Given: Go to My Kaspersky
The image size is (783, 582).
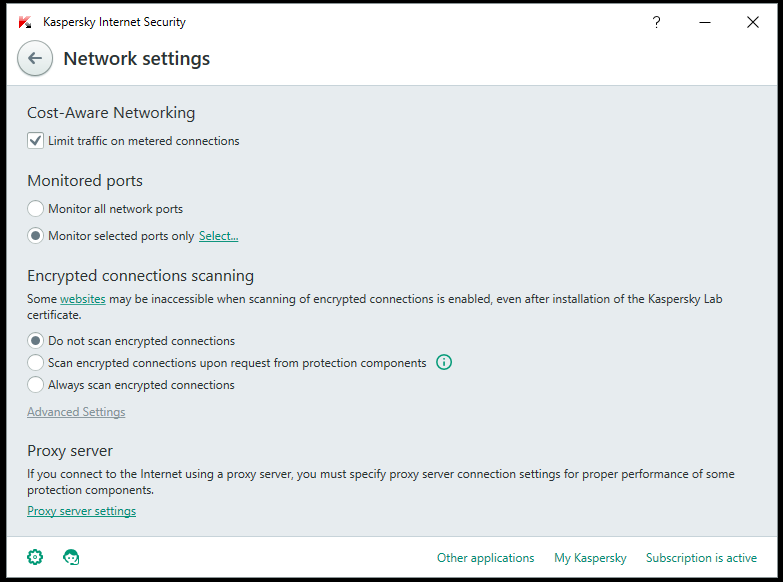Looking at the screenshot, I should pyautogui.click(x=590, y=558).
